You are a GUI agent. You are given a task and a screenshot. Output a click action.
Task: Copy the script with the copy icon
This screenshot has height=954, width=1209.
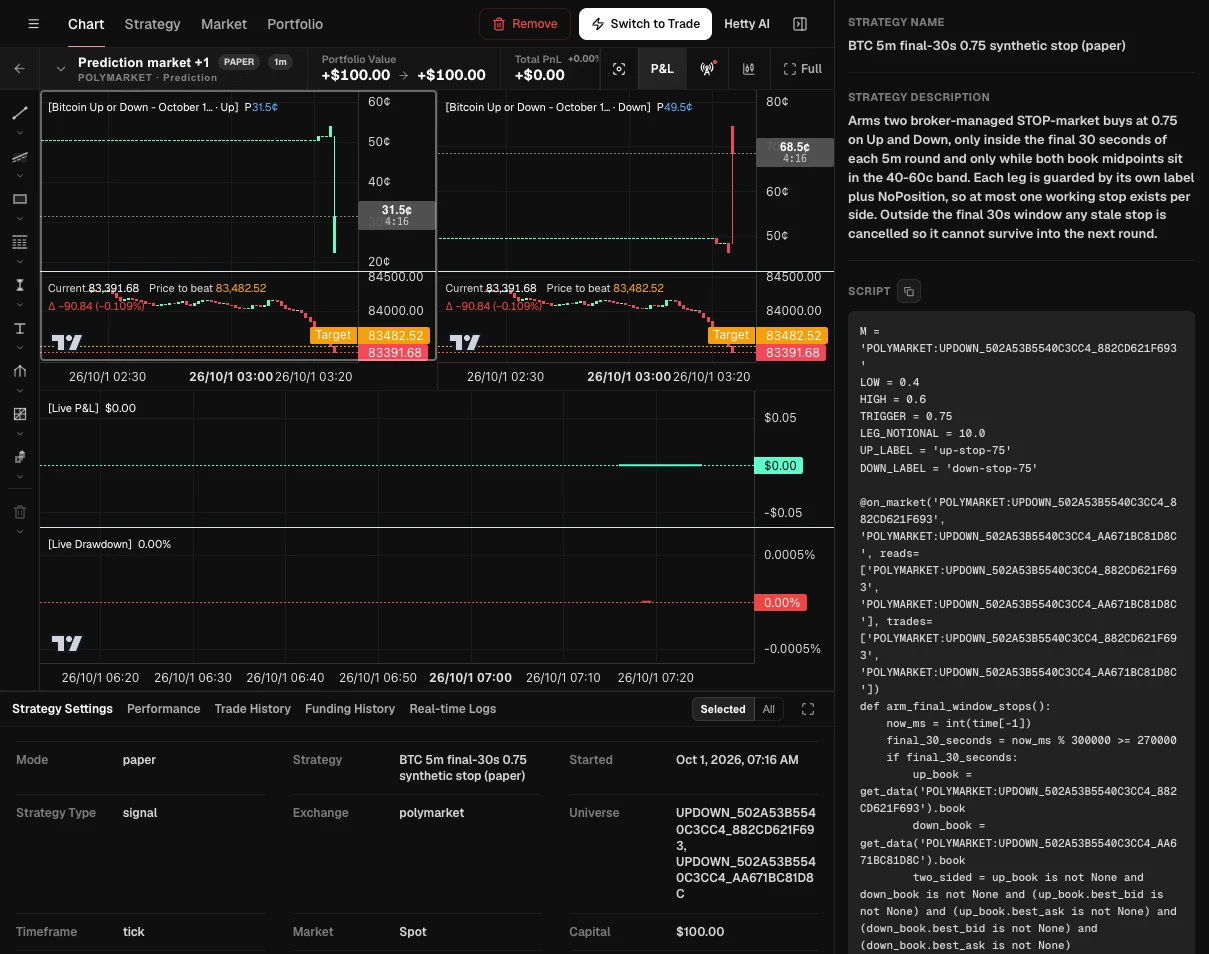(909, 291)
